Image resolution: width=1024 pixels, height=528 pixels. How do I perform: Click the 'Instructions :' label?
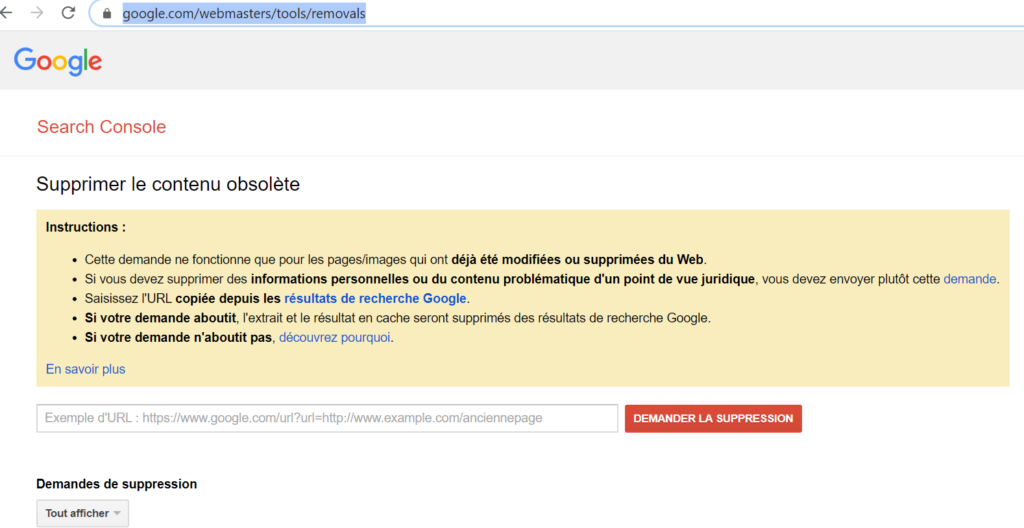[86, 227]
